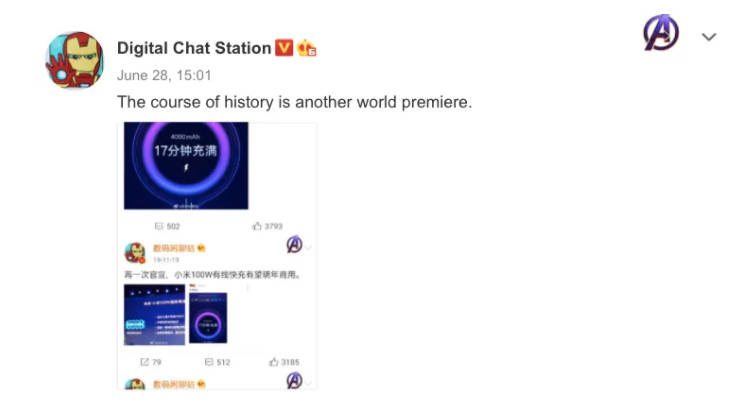The width and height of the screenshot is (752, 403).
Task: Open the blue presentation slide thumbnail
Action: 154,315
